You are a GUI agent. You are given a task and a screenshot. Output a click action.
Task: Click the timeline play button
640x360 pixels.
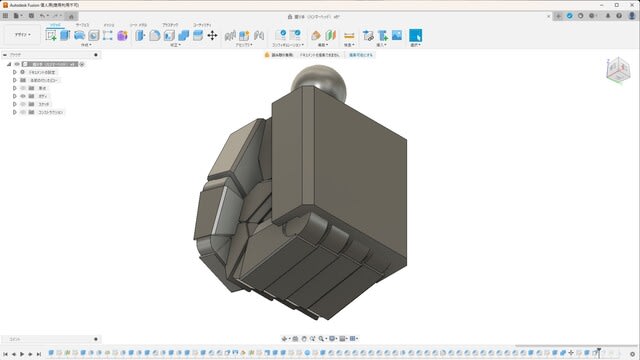pyautogui.click(x=22, y=354)
